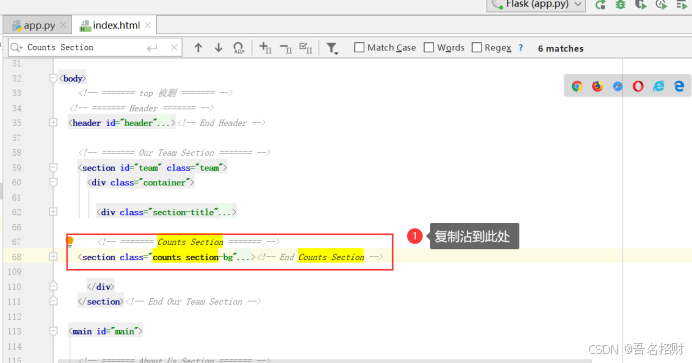Click folded header id="header" code line

point(122,123)
